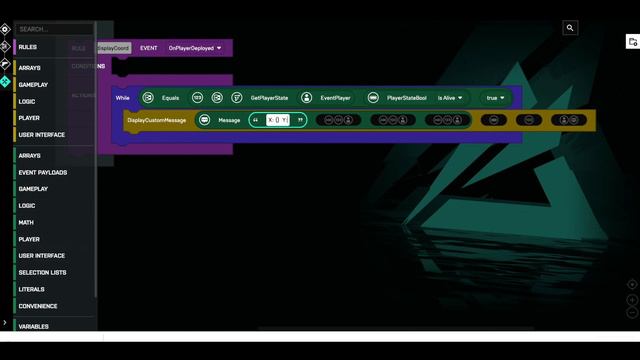The width and height of the screenshot is (640, 360).
Task: Click the EVENT label on the rule block
Action: click(149, 48)
